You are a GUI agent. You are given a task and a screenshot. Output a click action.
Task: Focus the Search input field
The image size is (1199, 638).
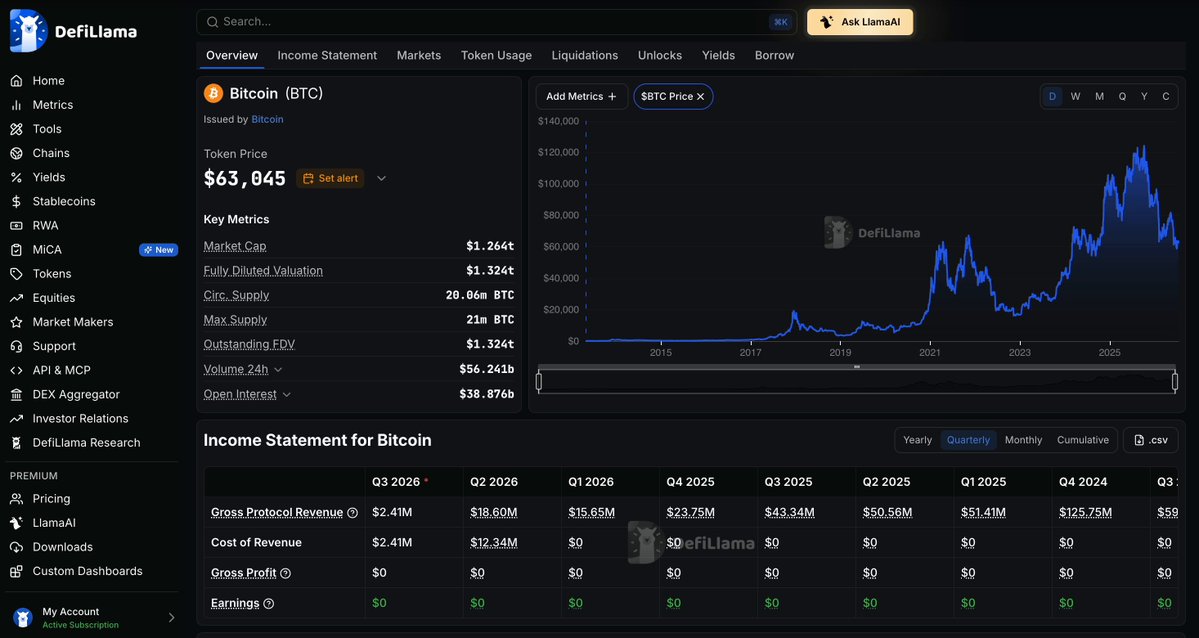(x=497, y=22)
